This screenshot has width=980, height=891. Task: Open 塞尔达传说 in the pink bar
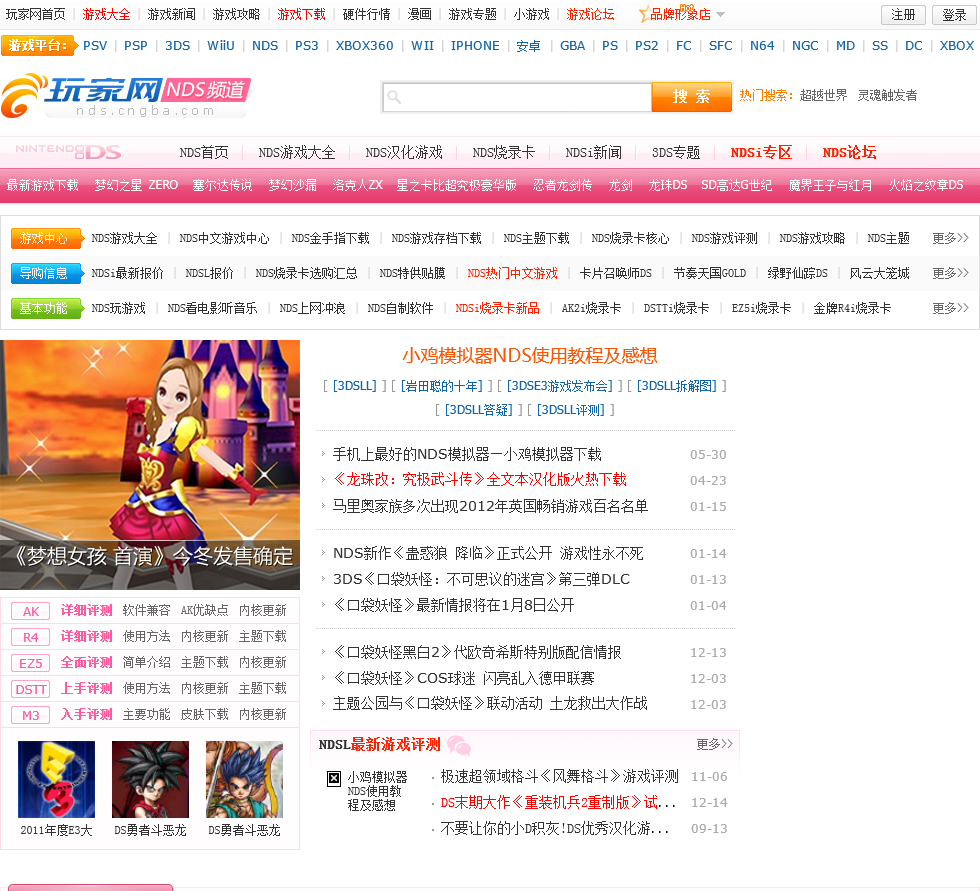pyautogui.click(x=222, y=185)
